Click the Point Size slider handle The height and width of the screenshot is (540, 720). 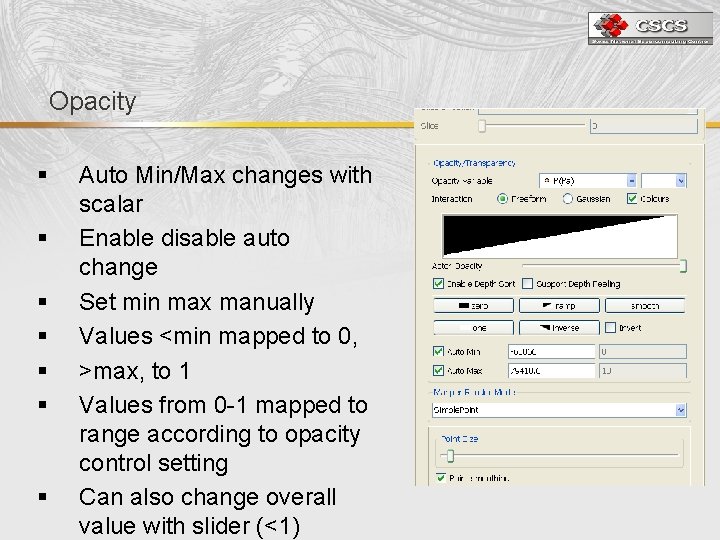(450, 456)
